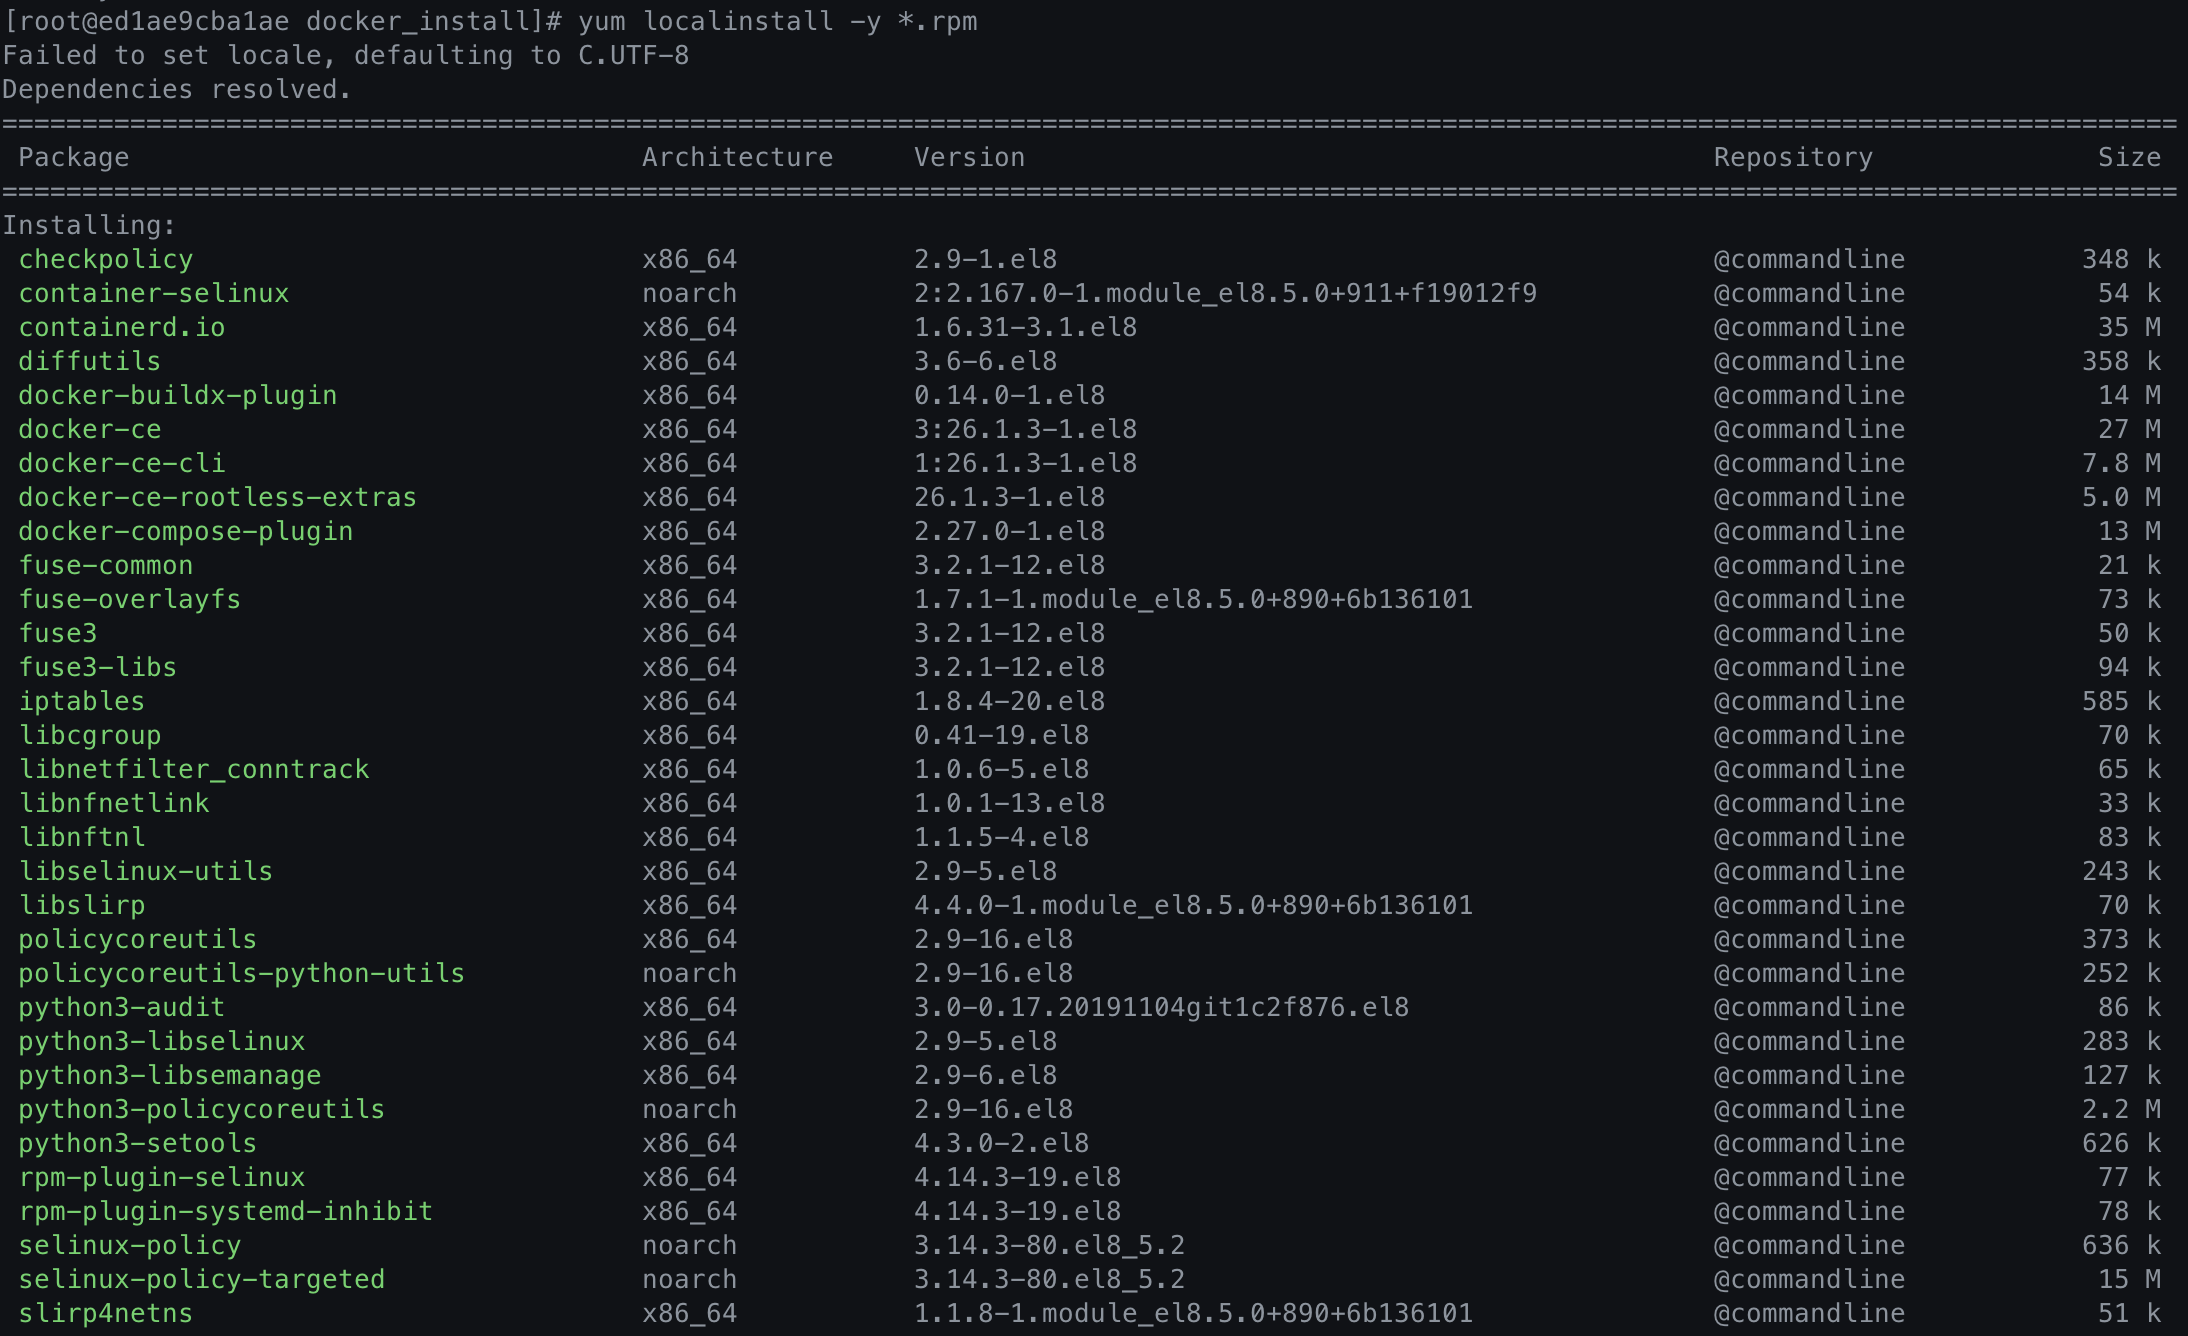
Task: Select the slirp4netns package name
Action: [x=105, y=1313]
